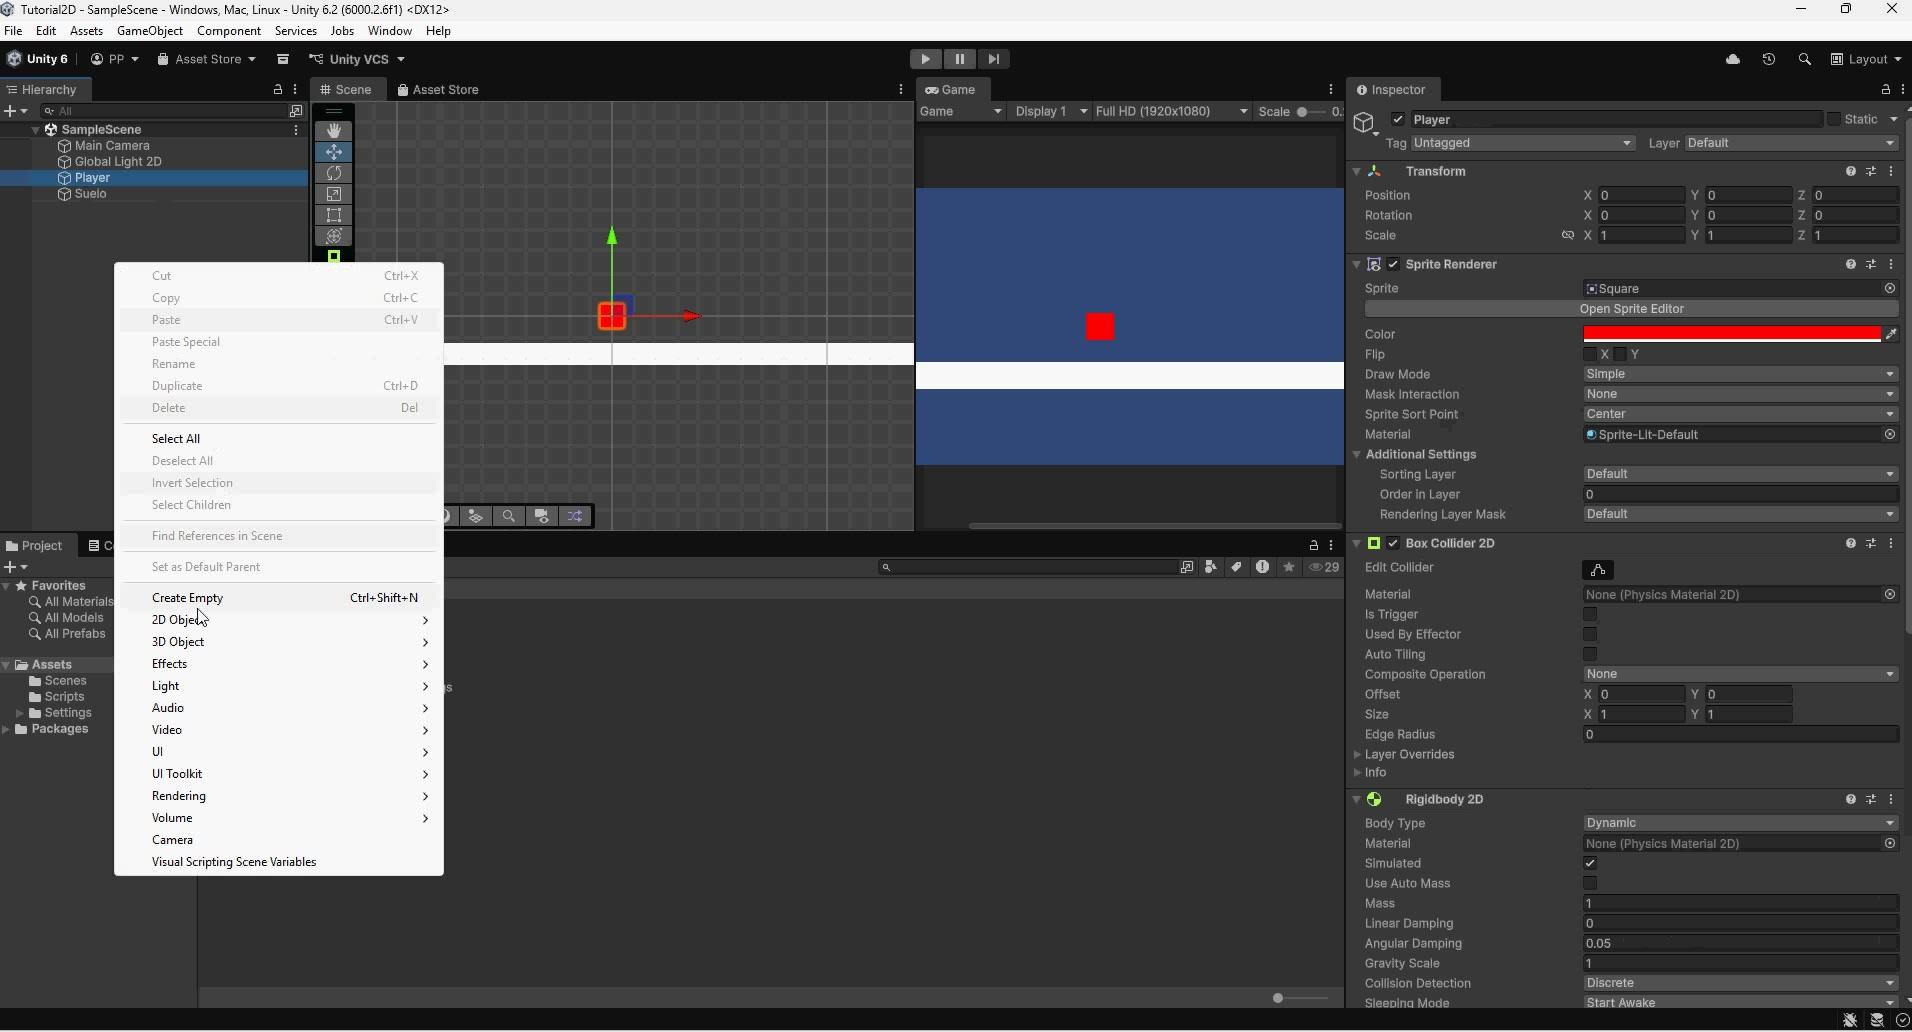Open the Draw Mode dropdown
This screenshot has height=1032, width=1912.
tap(1739, 374)
